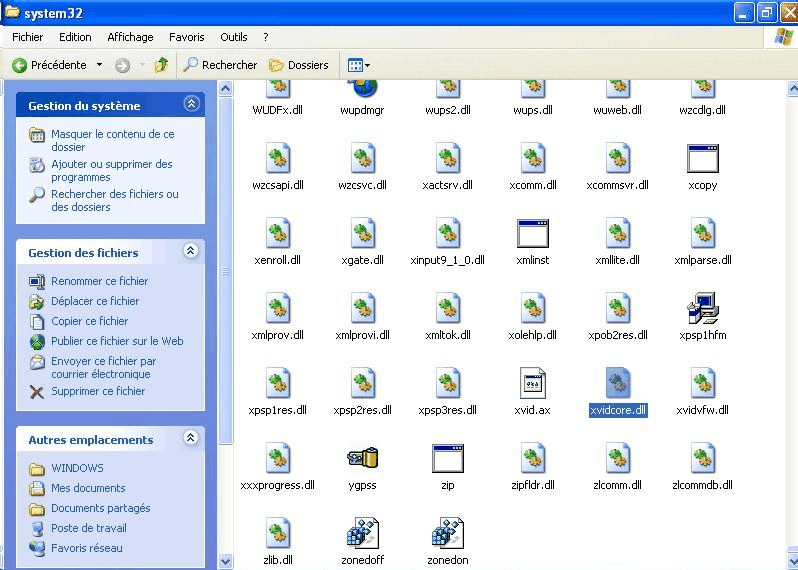Select the xactsrv.dll file icon
The width and height of the screenshot is (798, 570).
click(x=447, y=158)
